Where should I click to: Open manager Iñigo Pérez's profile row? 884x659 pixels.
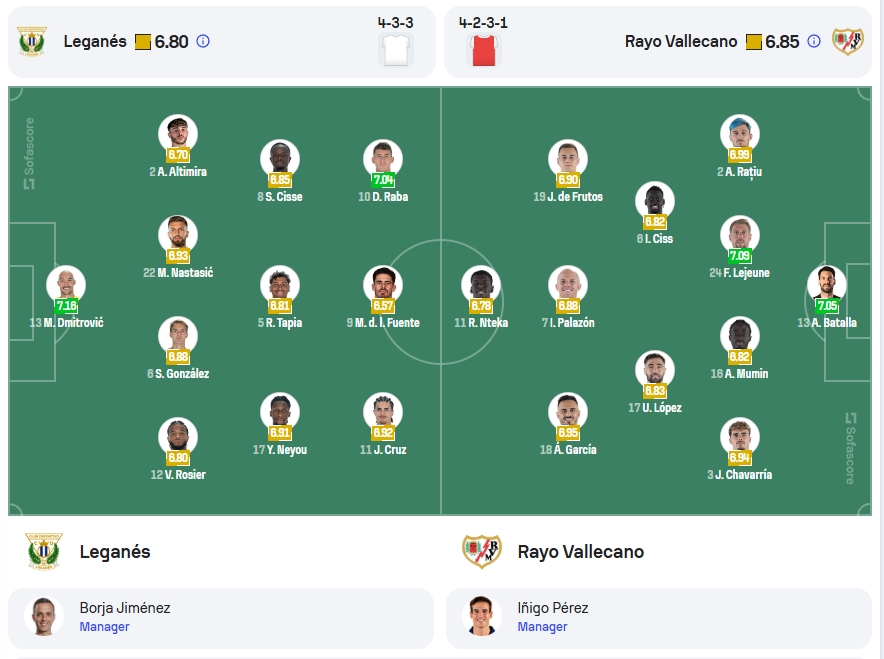pos(658,618)
